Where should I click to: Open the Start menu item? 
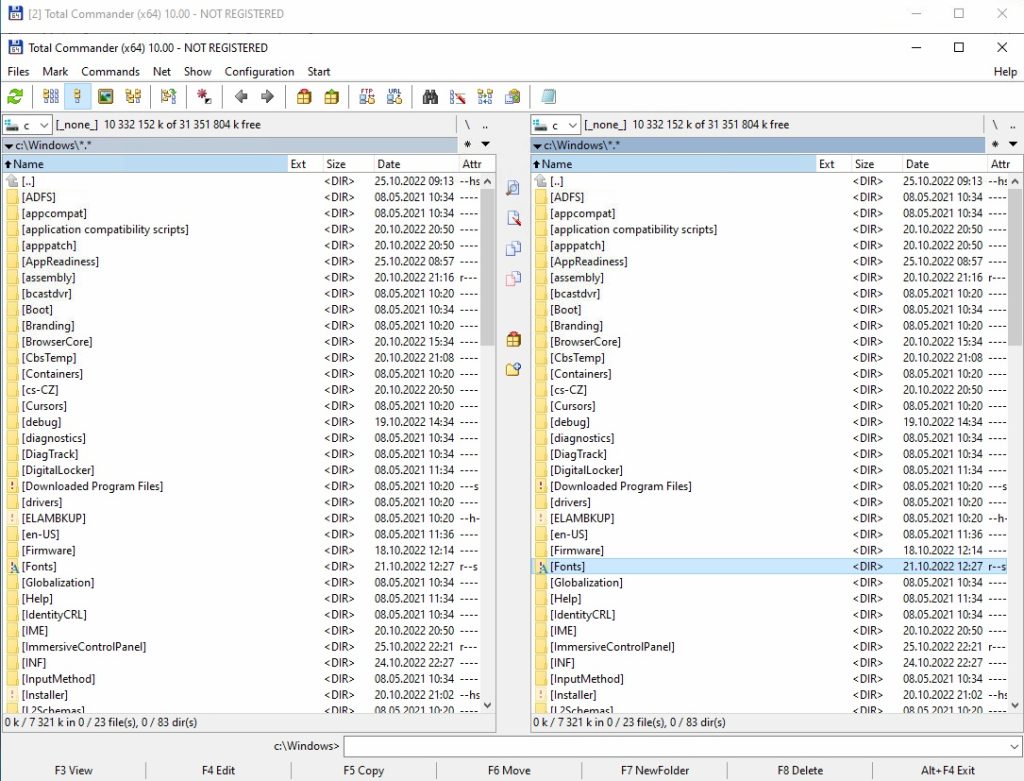[319, 71]
